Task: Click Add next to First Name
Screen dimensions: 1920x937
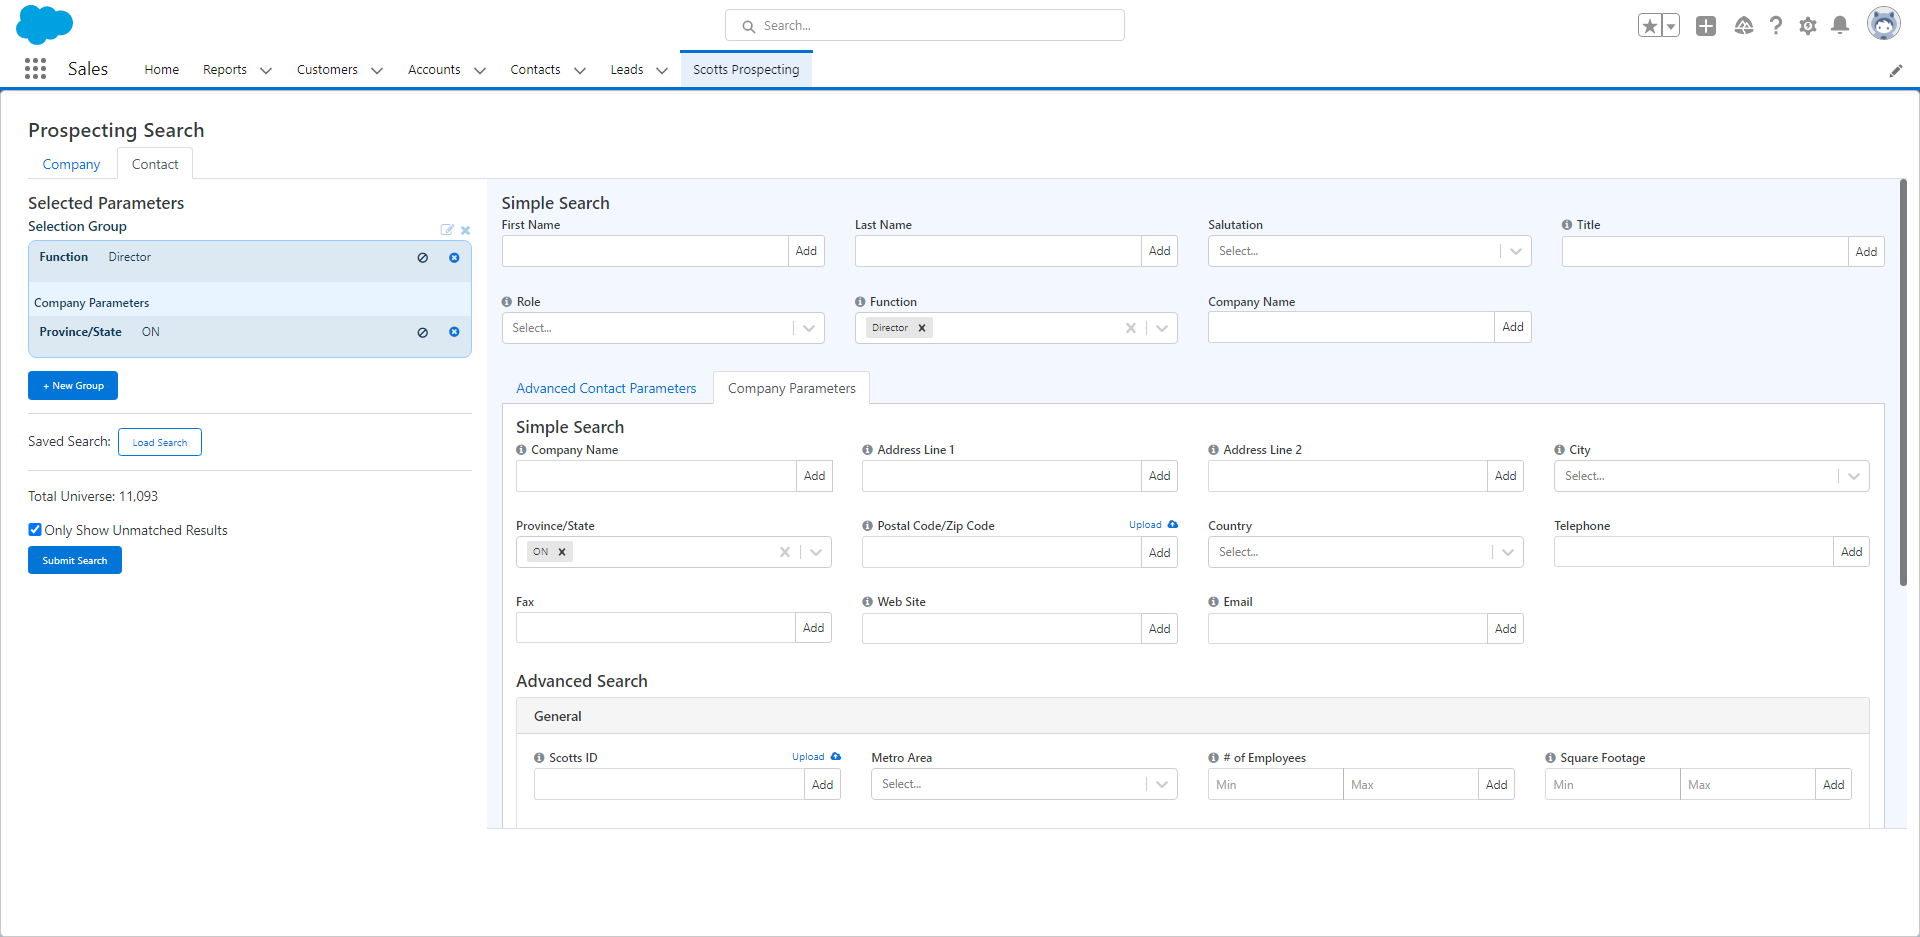Action: [x=806, y=251]
